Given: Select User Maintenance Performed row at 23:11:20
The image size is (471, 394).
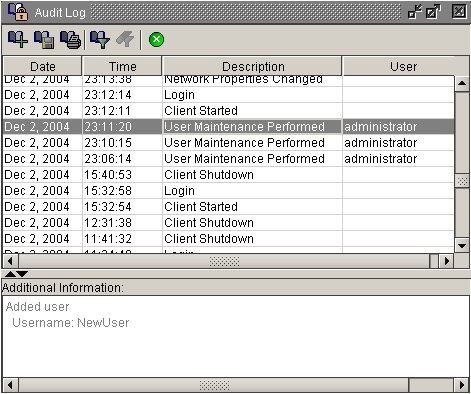Looking at the screenshot, I should coord(229,127).
